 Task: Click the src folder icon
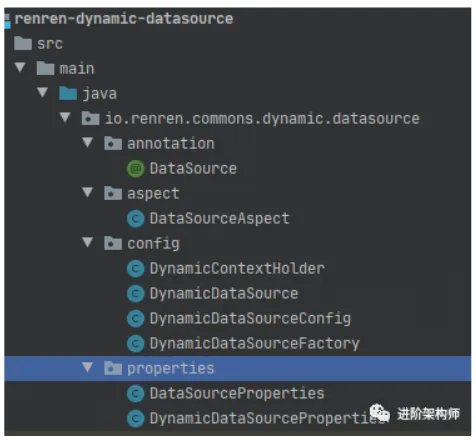(x=23, y=43)
